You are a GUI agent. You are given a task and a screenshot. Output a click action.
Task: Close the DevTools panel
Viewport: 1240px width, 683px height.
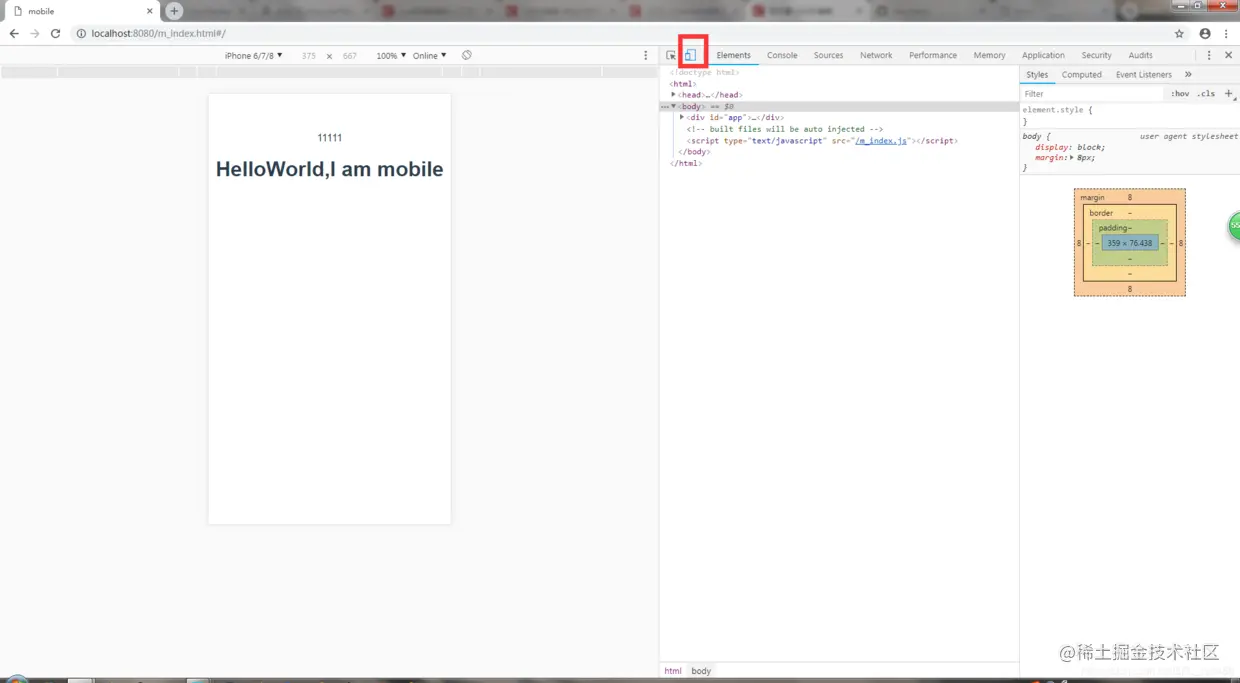coord(1228,55)
